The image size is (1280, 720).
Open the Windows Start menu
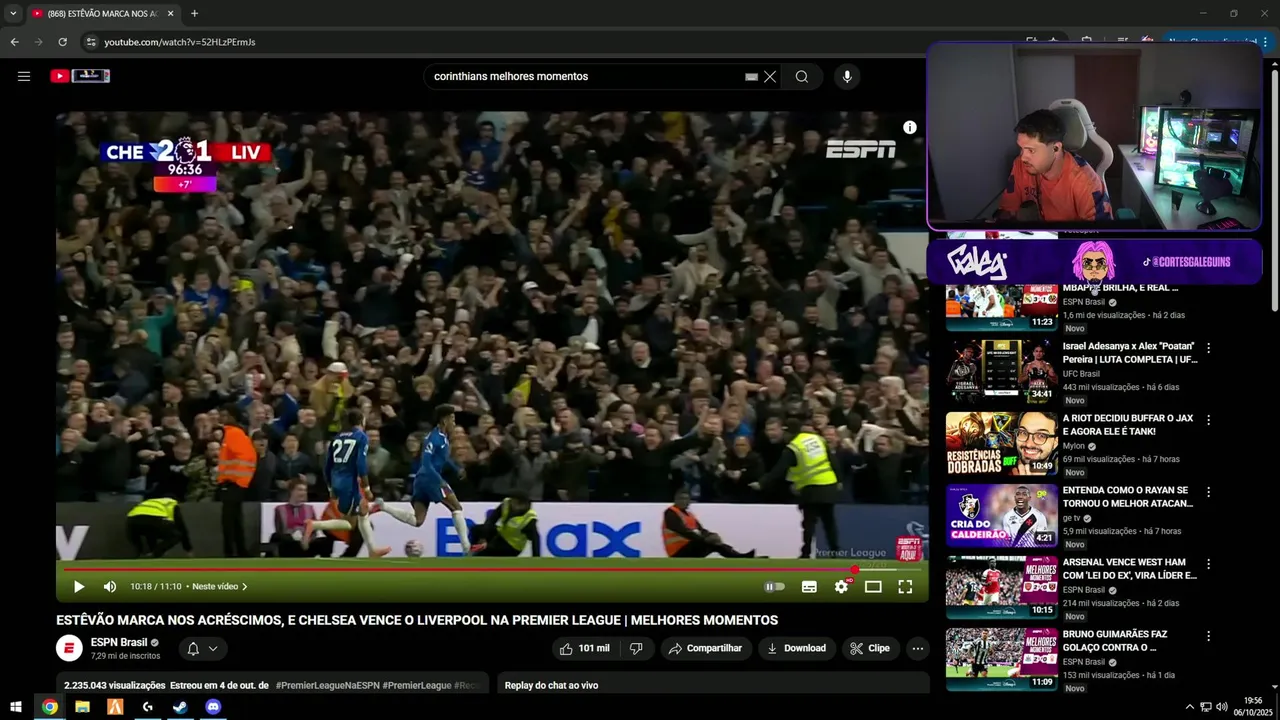(x=16, y=707)
